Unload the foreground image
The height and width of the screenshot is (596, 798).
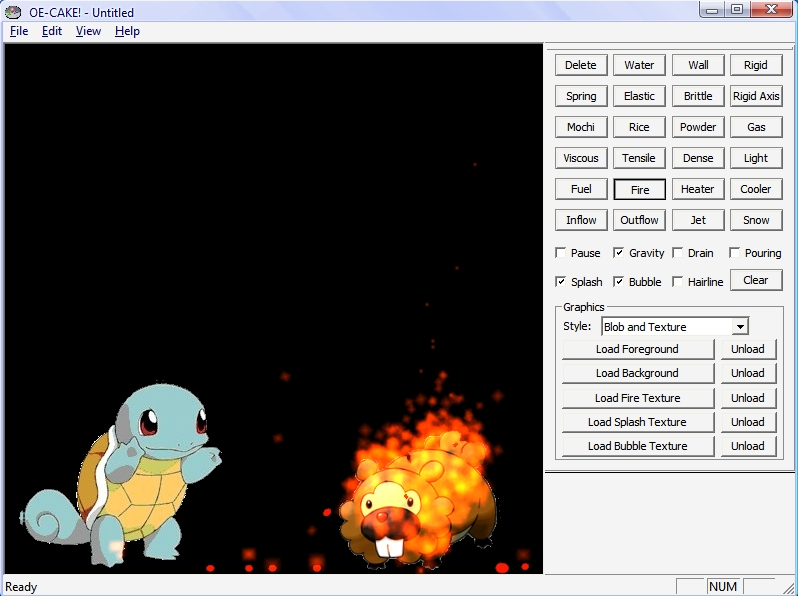tap(748, 349)
